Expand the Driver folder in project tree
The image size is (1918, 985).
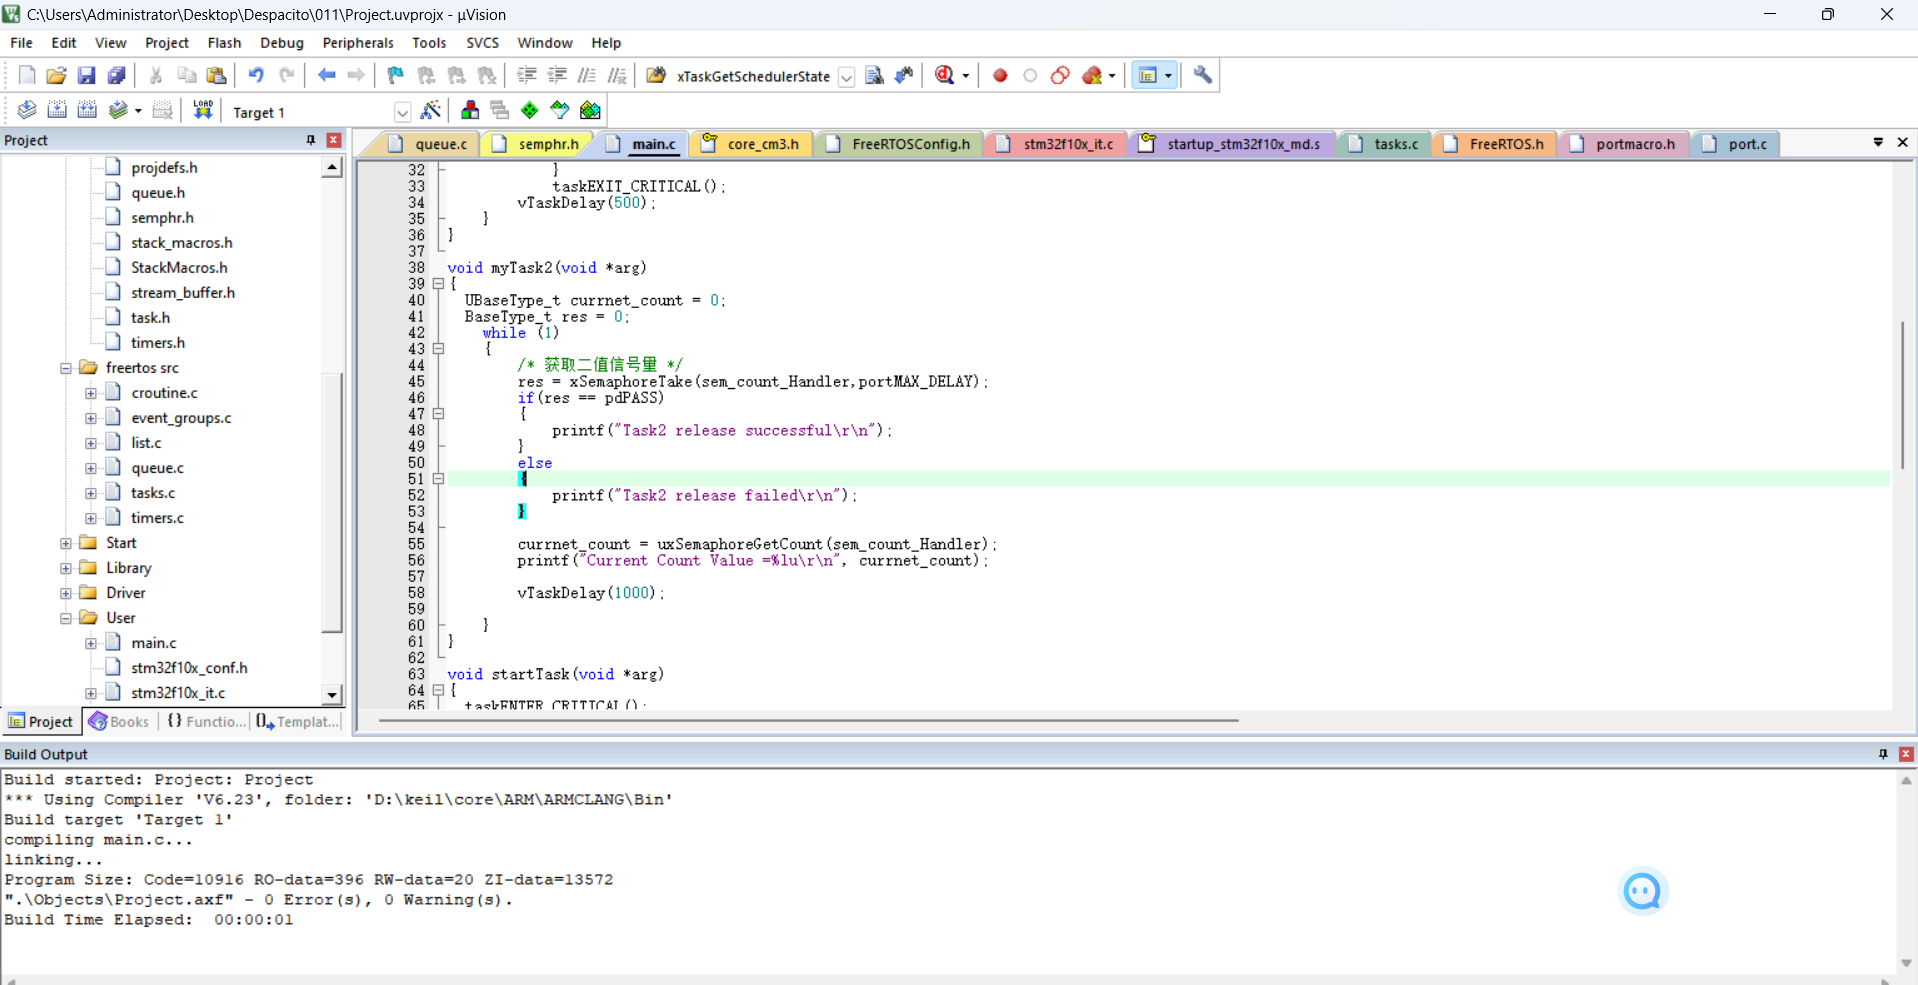tap(66, 593)
